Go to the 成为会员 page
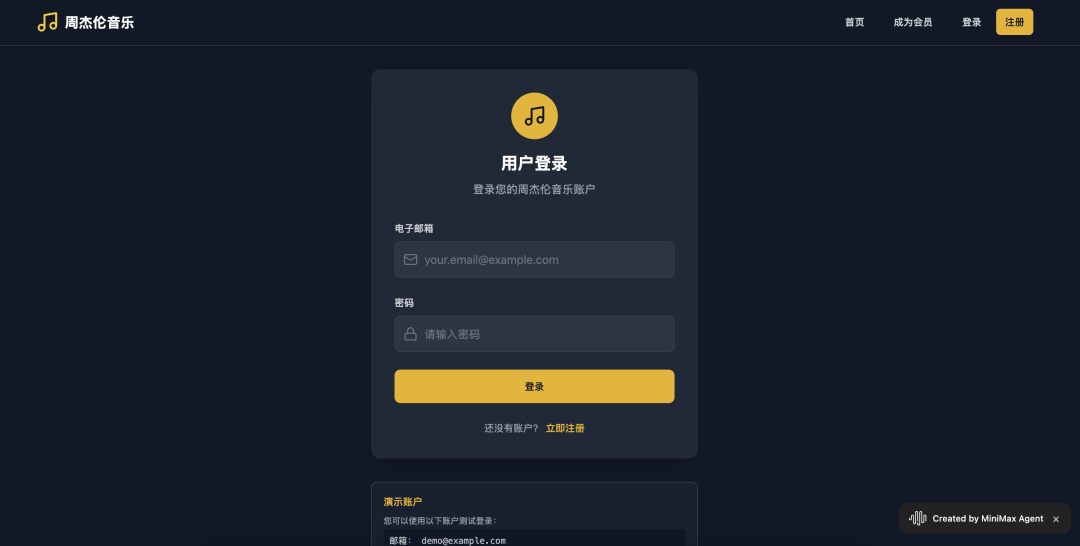1080x546 pixels. pos(913,22)
